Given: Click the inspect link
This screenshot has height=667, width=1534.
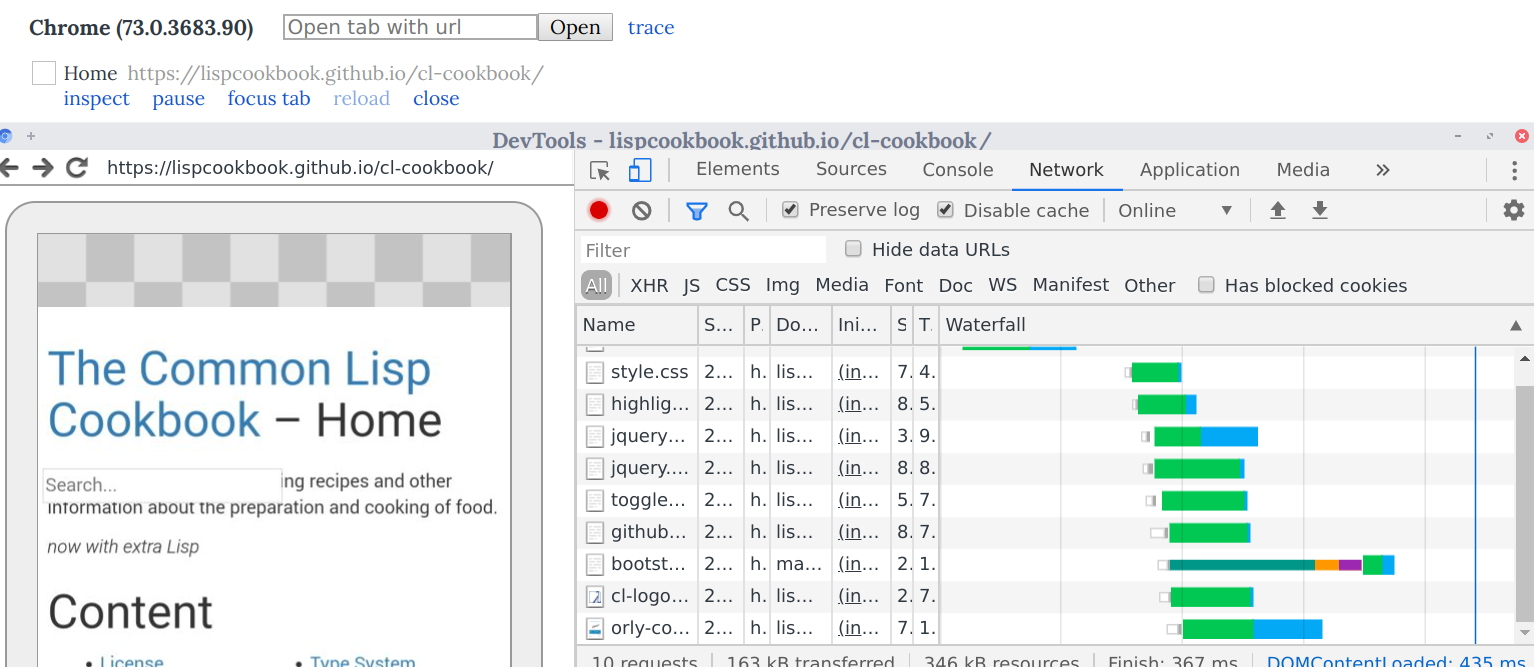Looking at the screenshot, I should pos(97,98).
